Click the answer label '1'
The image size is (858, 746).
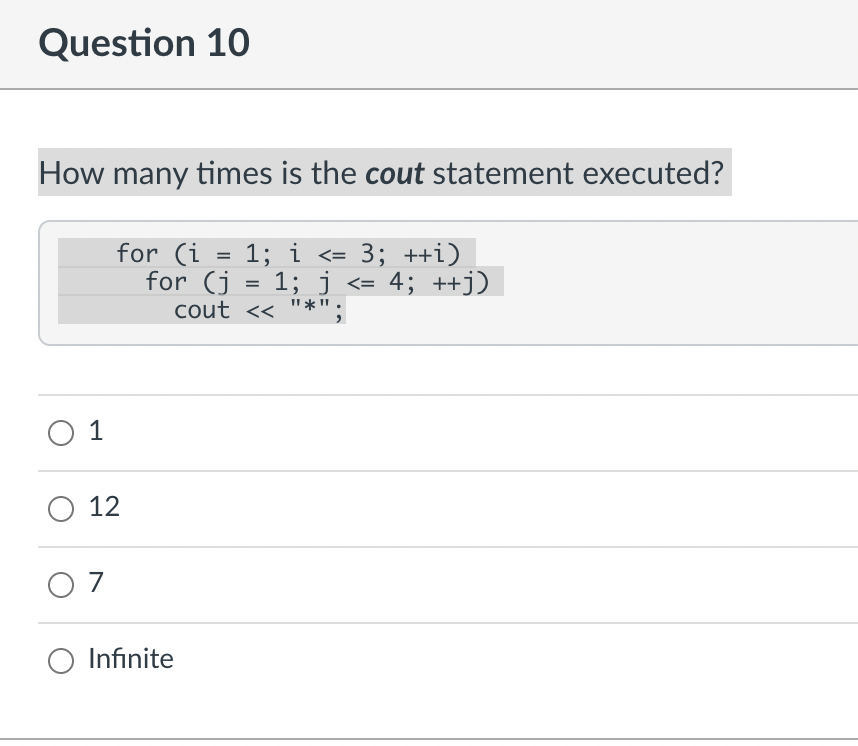point(96,431)
